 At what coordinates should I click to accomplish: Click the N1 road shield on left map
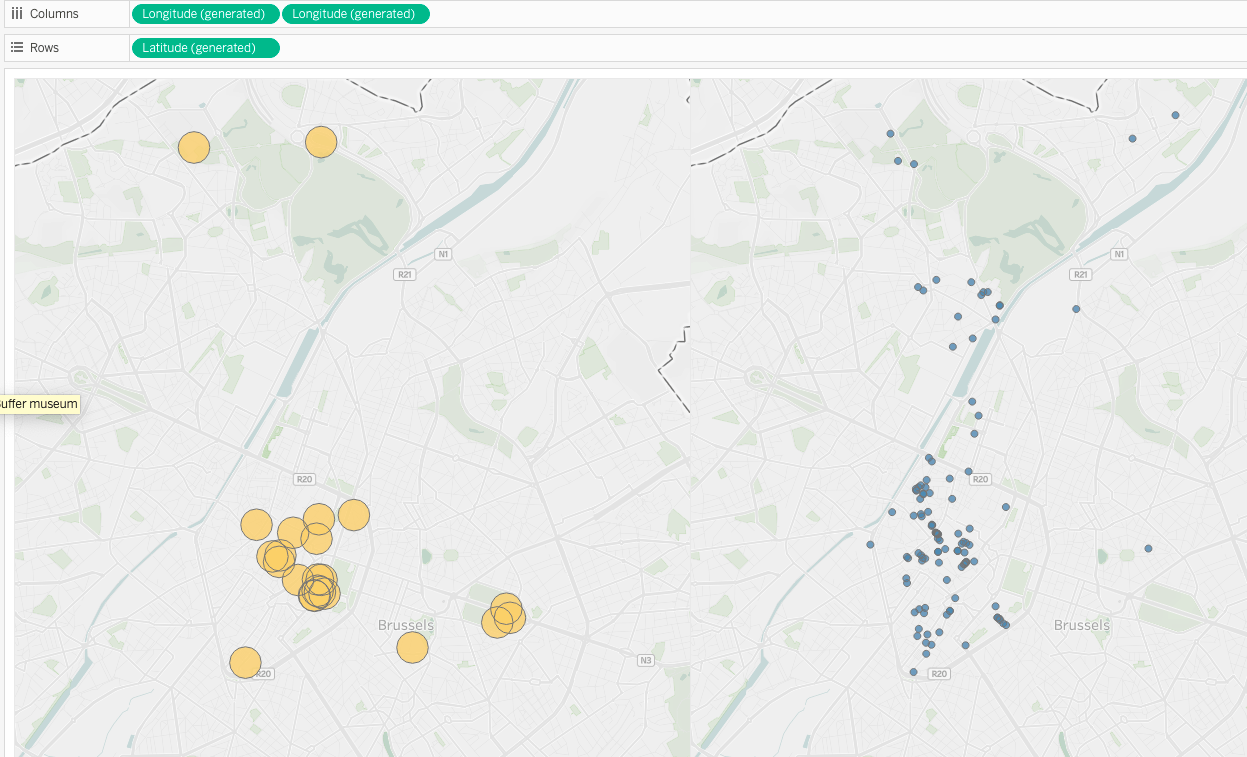point(442,254)
